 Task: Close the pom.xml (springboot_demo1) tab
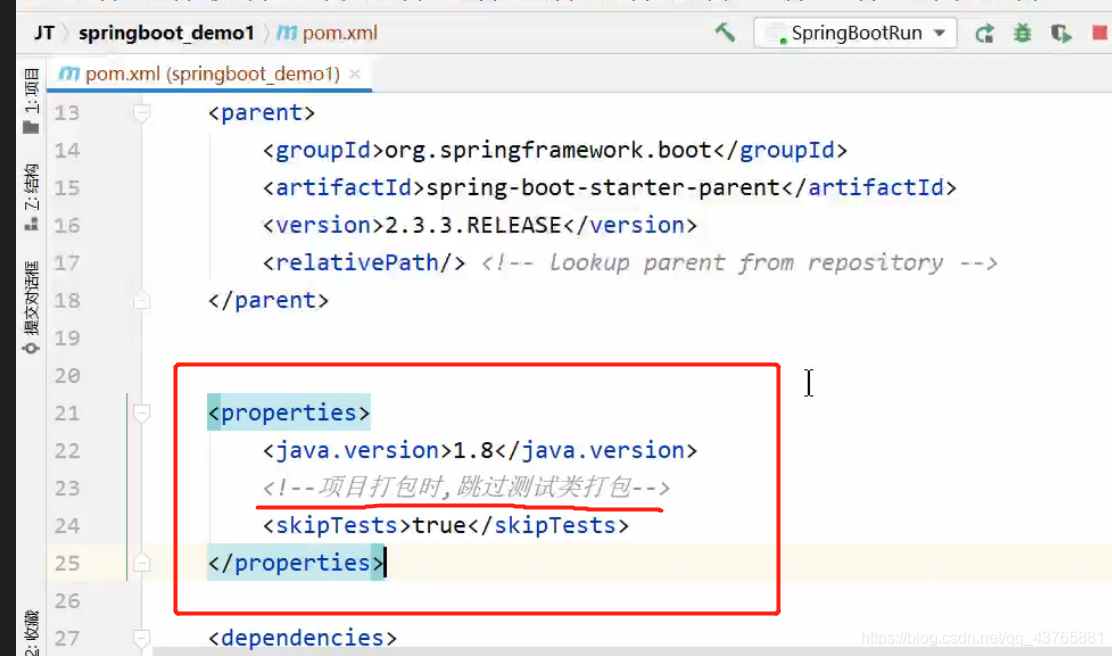tap(355, 74)
